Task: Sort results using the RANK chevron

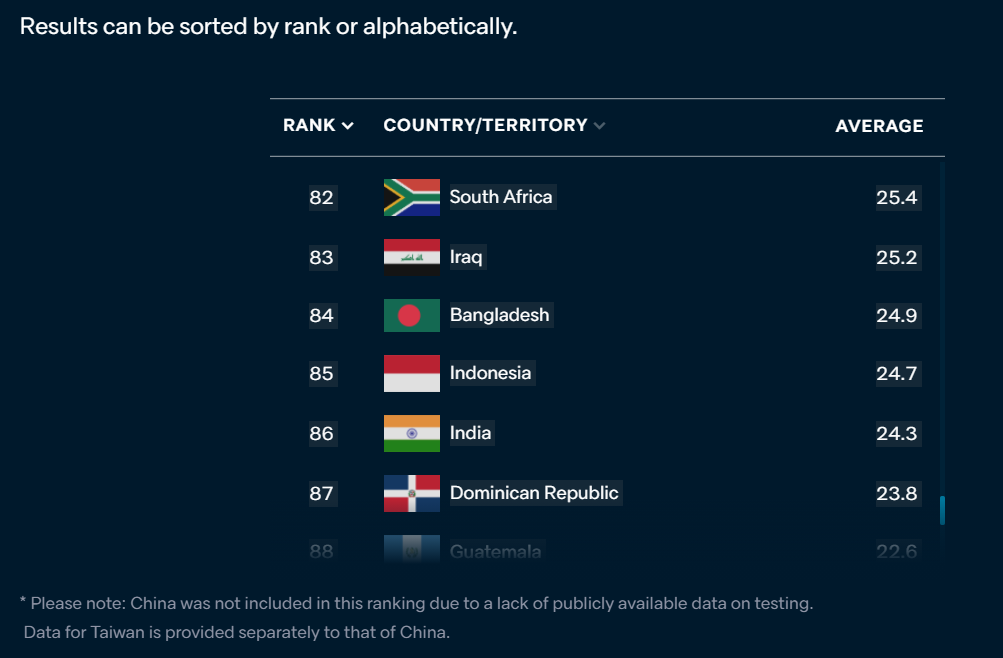Action: [347, 126]
